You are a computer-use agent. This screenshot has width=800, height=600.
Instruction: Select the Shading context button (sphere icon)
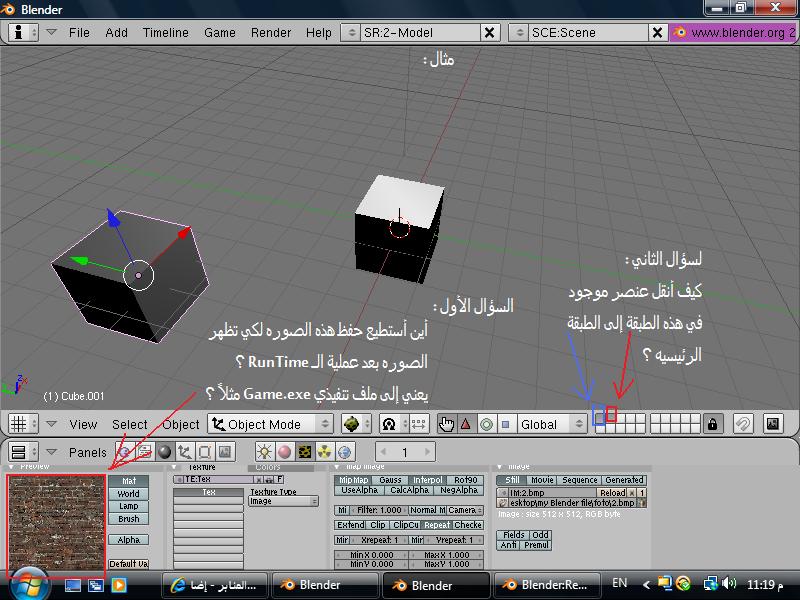(x=164, y=452)
